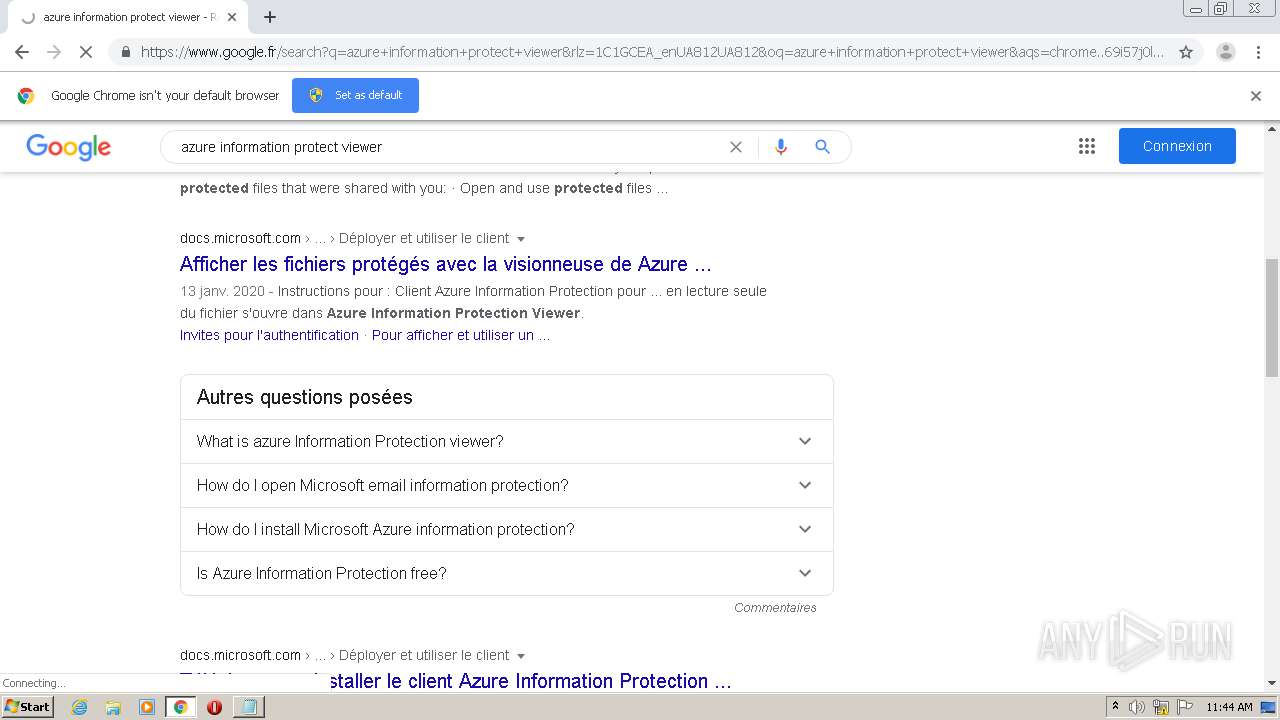The height and width of the screenshot is (720, 1280).
Task: Open the Windows Start menu
Action: [27, 707]
